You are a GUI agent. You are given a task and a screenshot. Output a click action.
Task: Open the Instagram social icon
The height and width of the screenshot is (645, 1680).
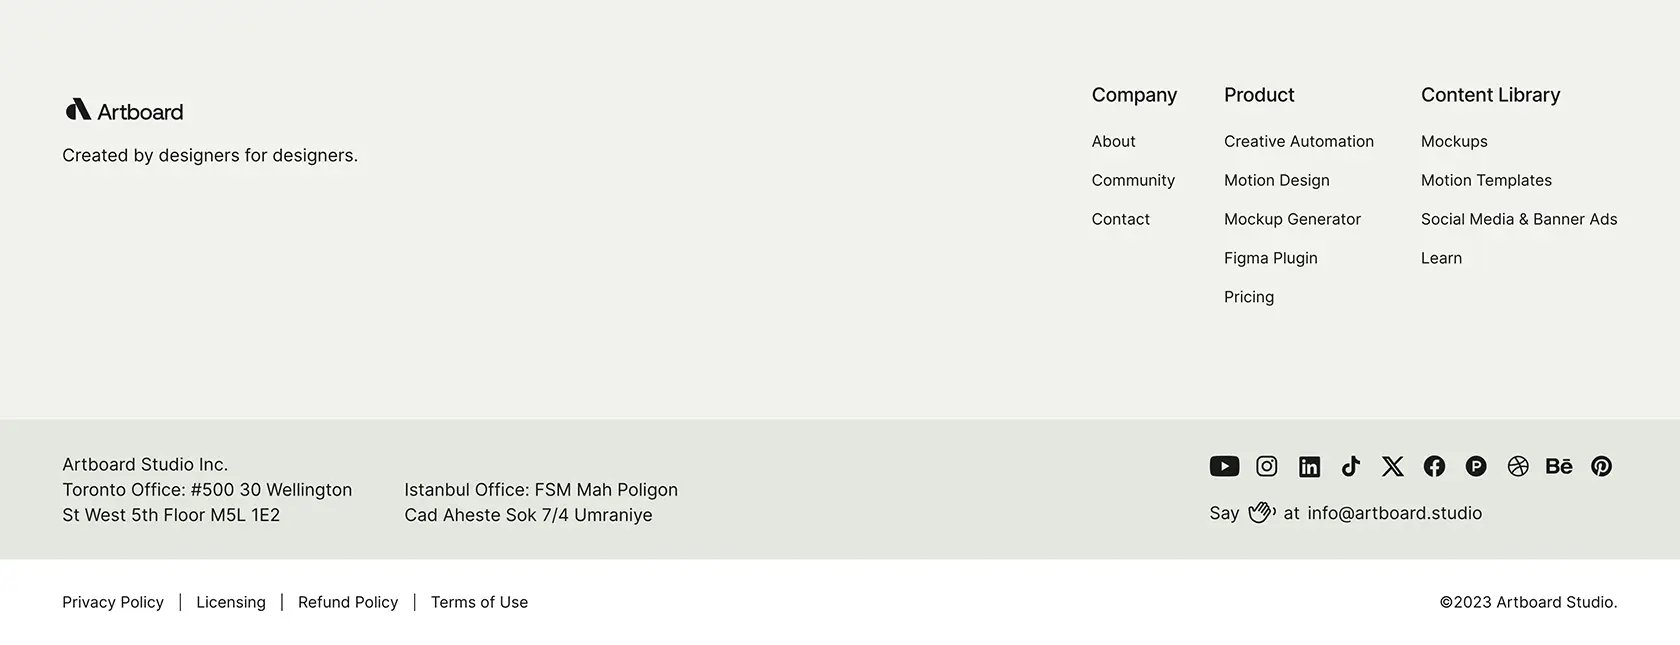1267,466
